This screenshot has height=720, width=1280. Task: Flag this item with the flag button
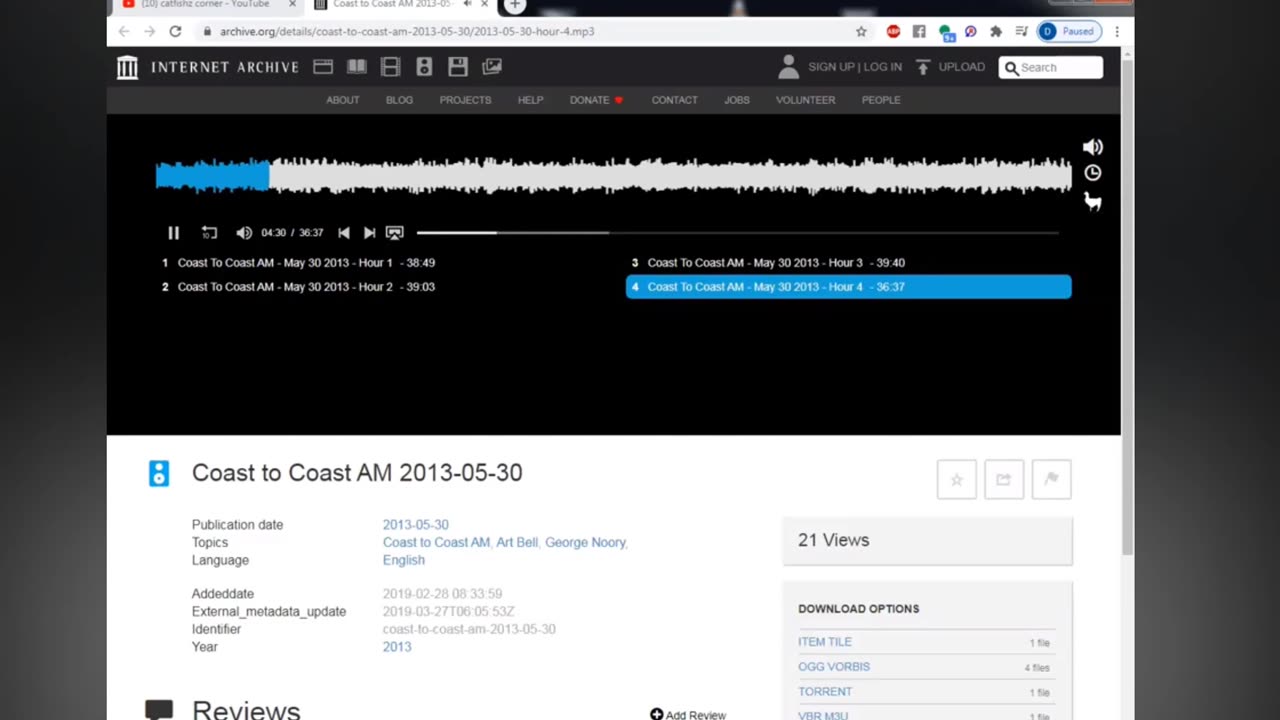click(1052, 479)
